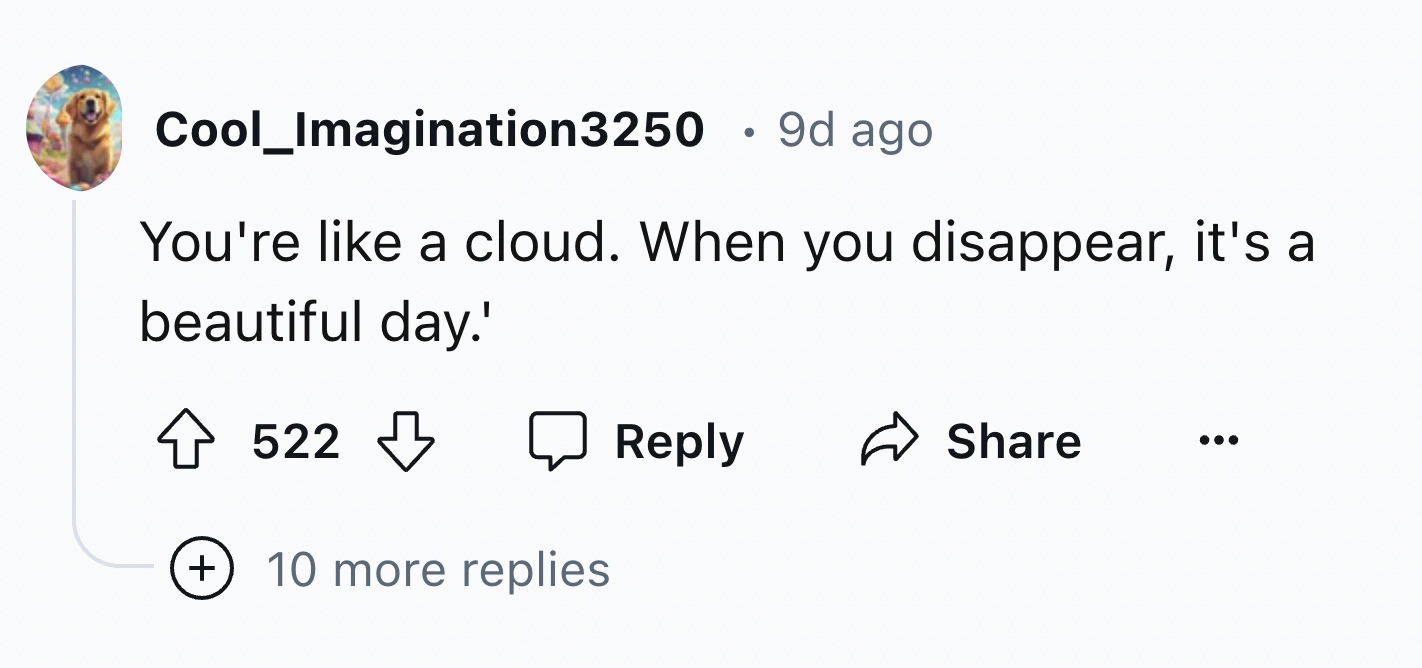
Task: Click the "beautiful day." comment line
Action: 313,323
